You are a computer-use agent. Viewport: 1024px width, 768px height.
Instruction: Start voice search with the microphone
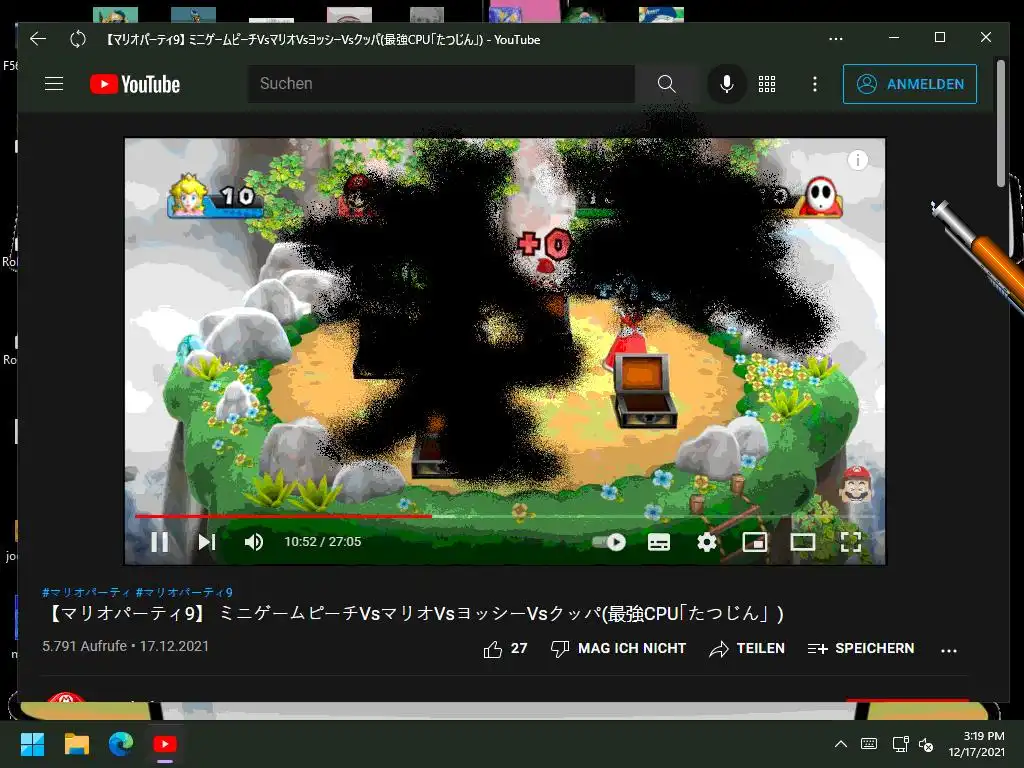coord(726,84)
